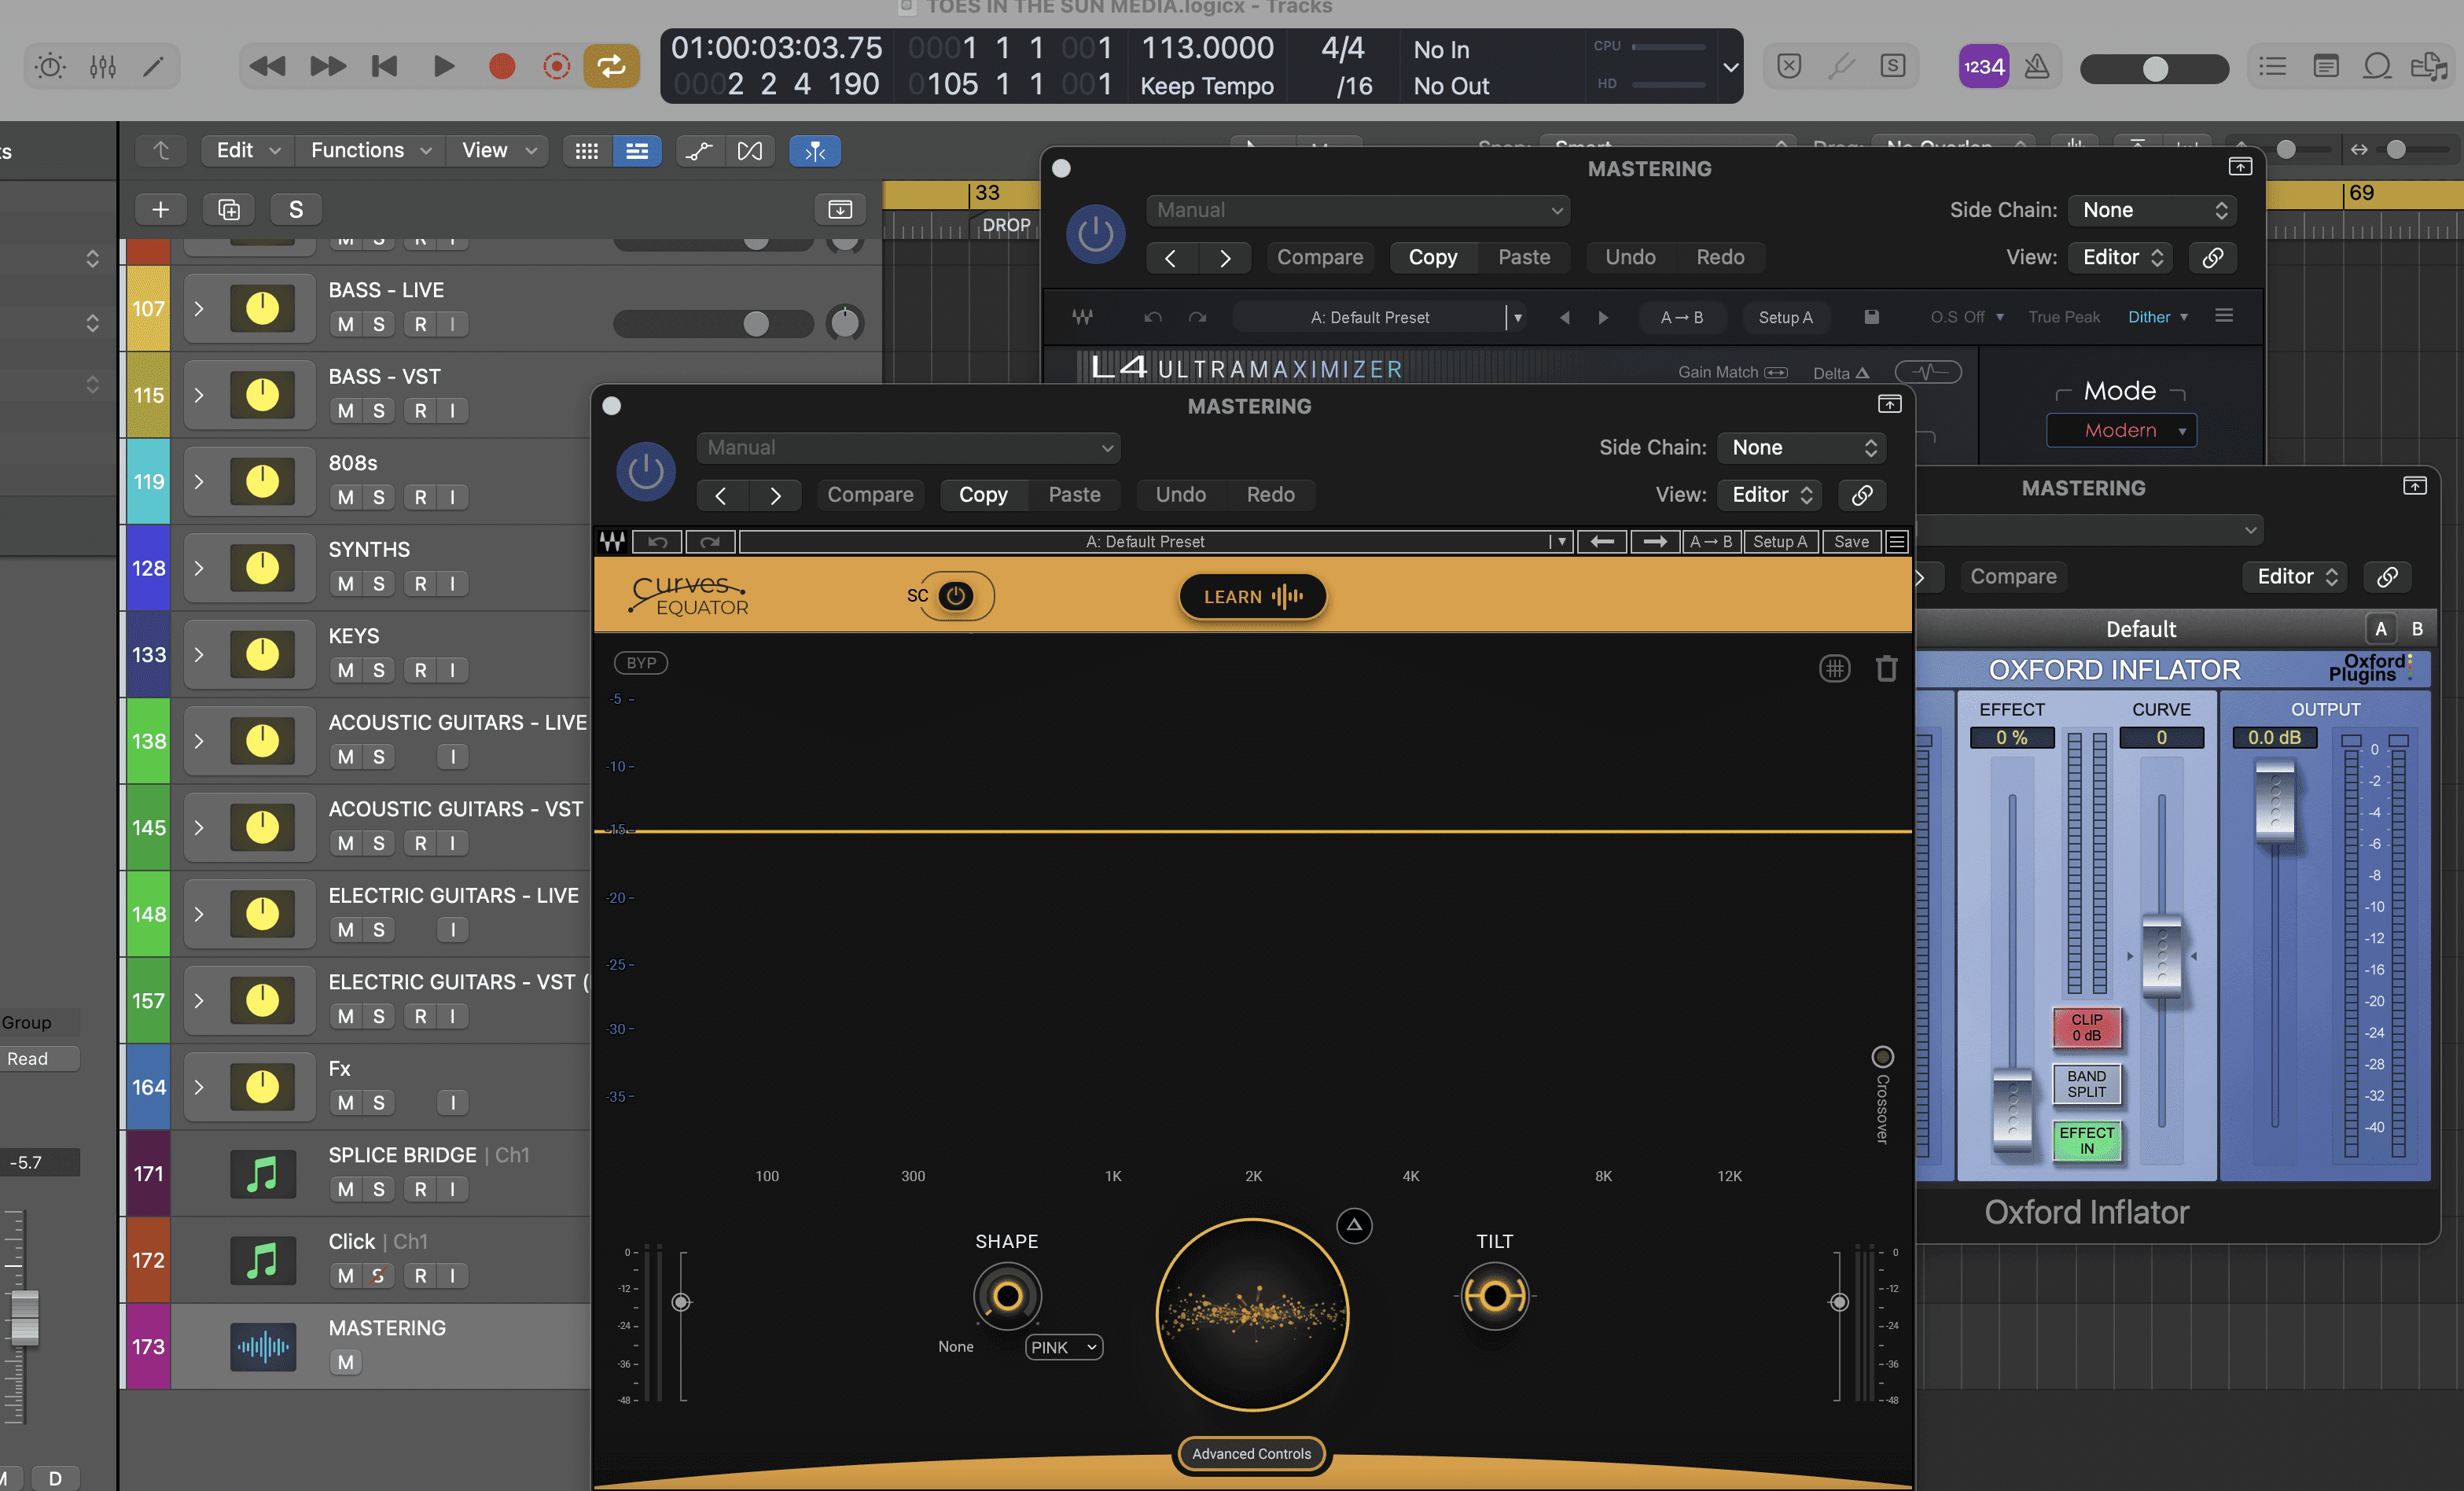Image resolution: width=2464 pixels, height=1491 pixels.
Task: Click the grid icon in Curves Equator
Action: [1834, 668]
